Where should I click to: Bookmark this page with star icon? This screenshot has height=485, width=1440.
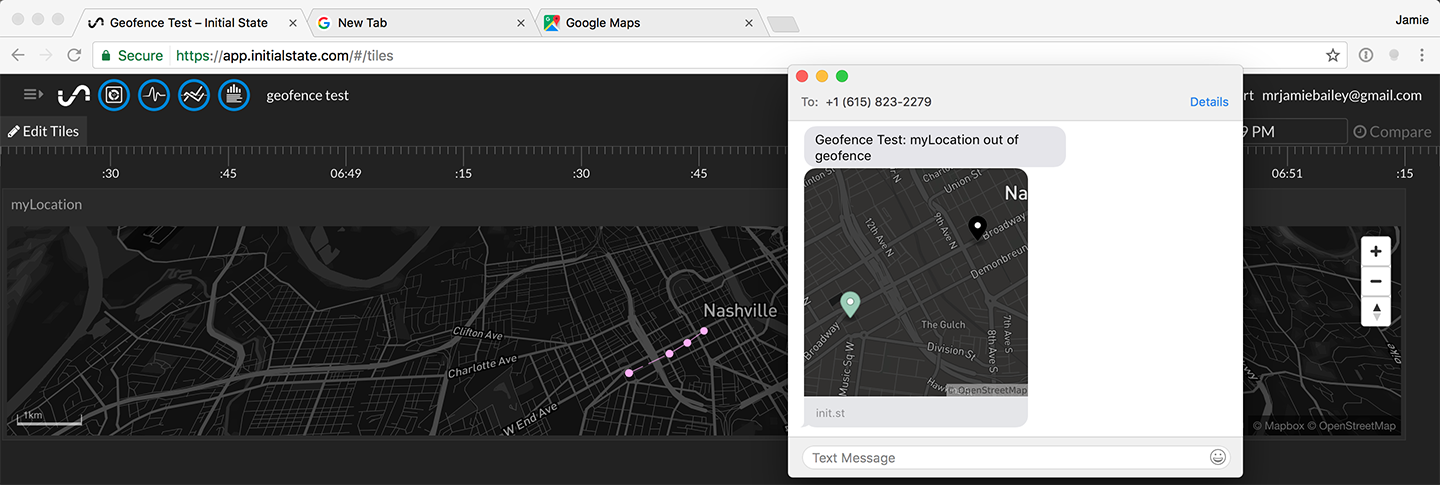[1332, 55]
